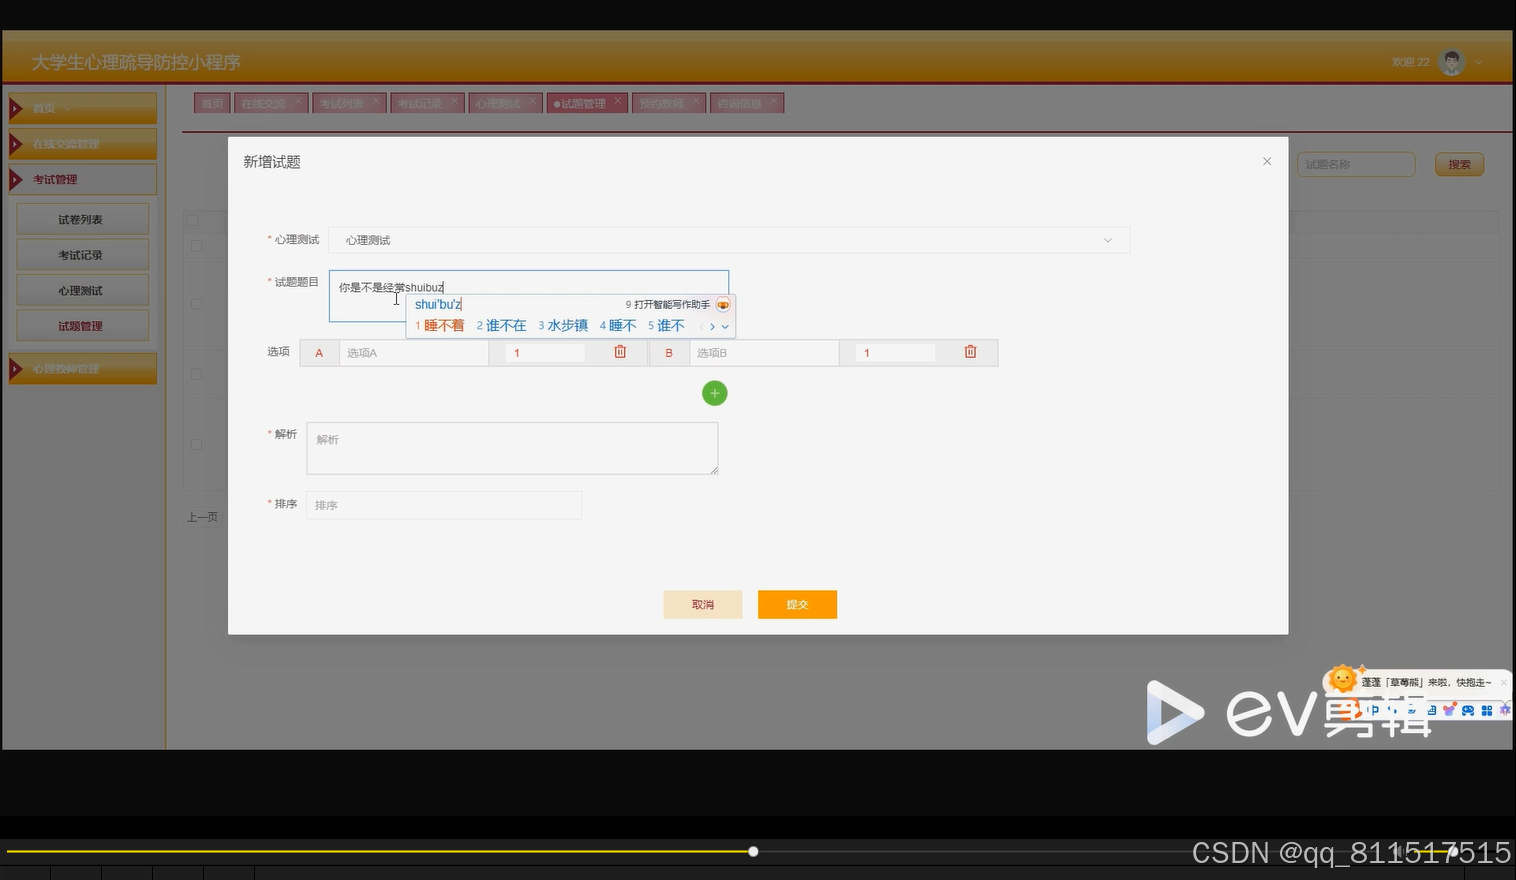Focus the 排序 input field
This screenshot has height=880, width=1516.
[444, 505]
